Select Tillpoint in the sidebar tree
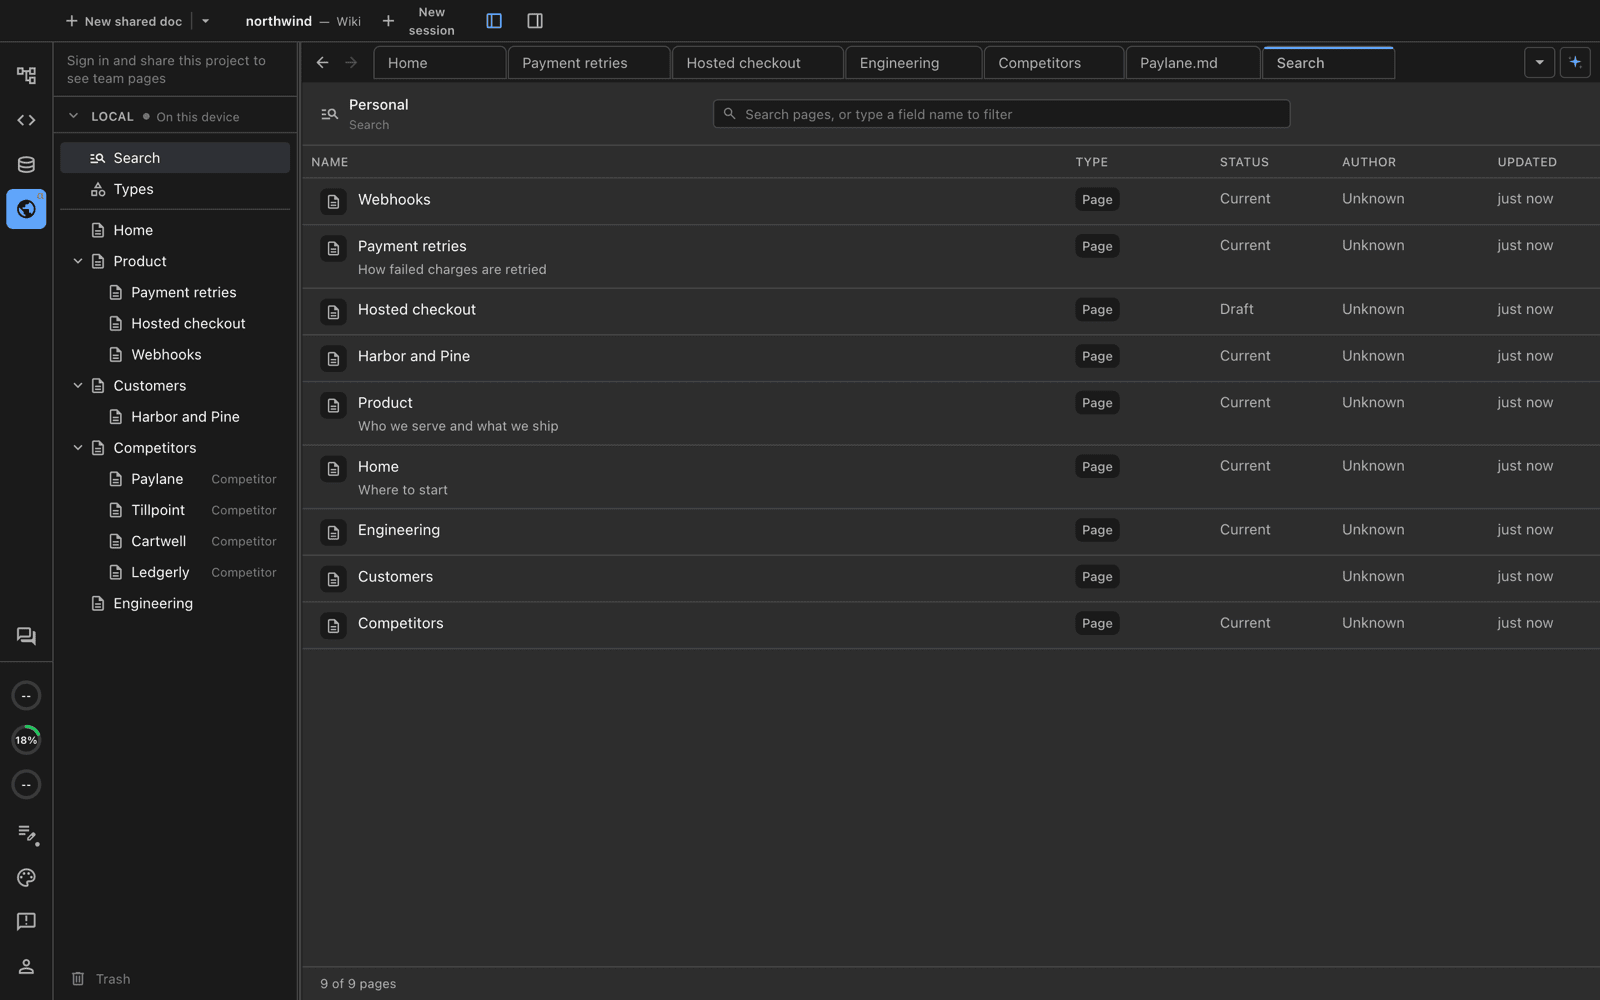Image resolution: width=1600 pixels, height=1000 pixels. tap(175, 510)
